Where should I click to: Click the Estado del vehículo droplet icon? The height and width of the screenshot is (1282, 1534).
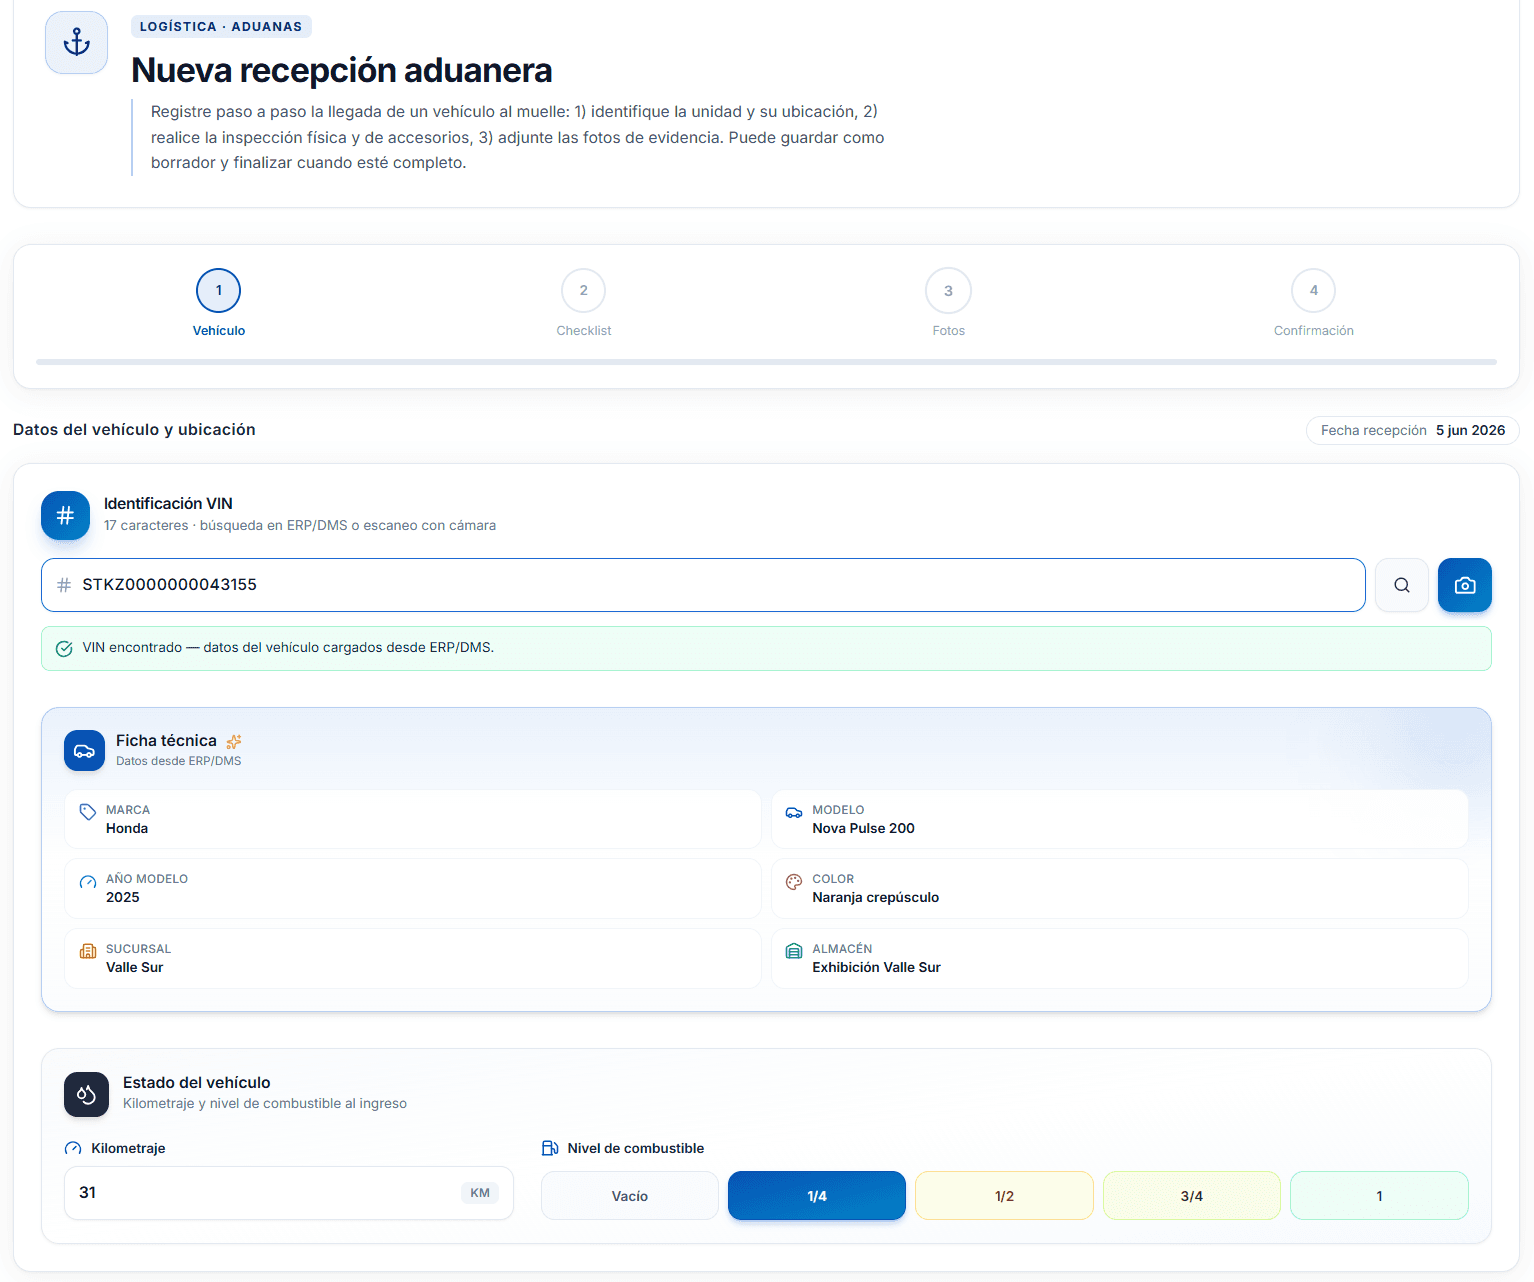coord(86,1095)
